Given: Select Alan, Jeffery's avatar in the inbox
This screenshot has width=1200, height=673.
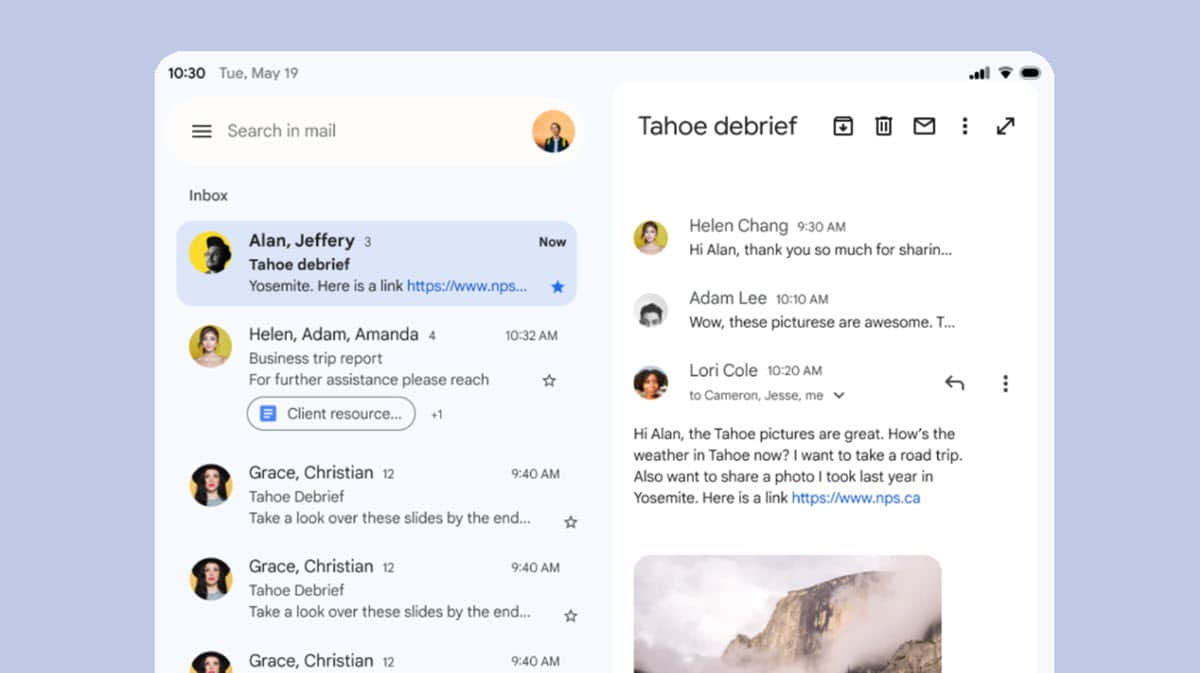Looking at the screenshot, I should (210, 252).
